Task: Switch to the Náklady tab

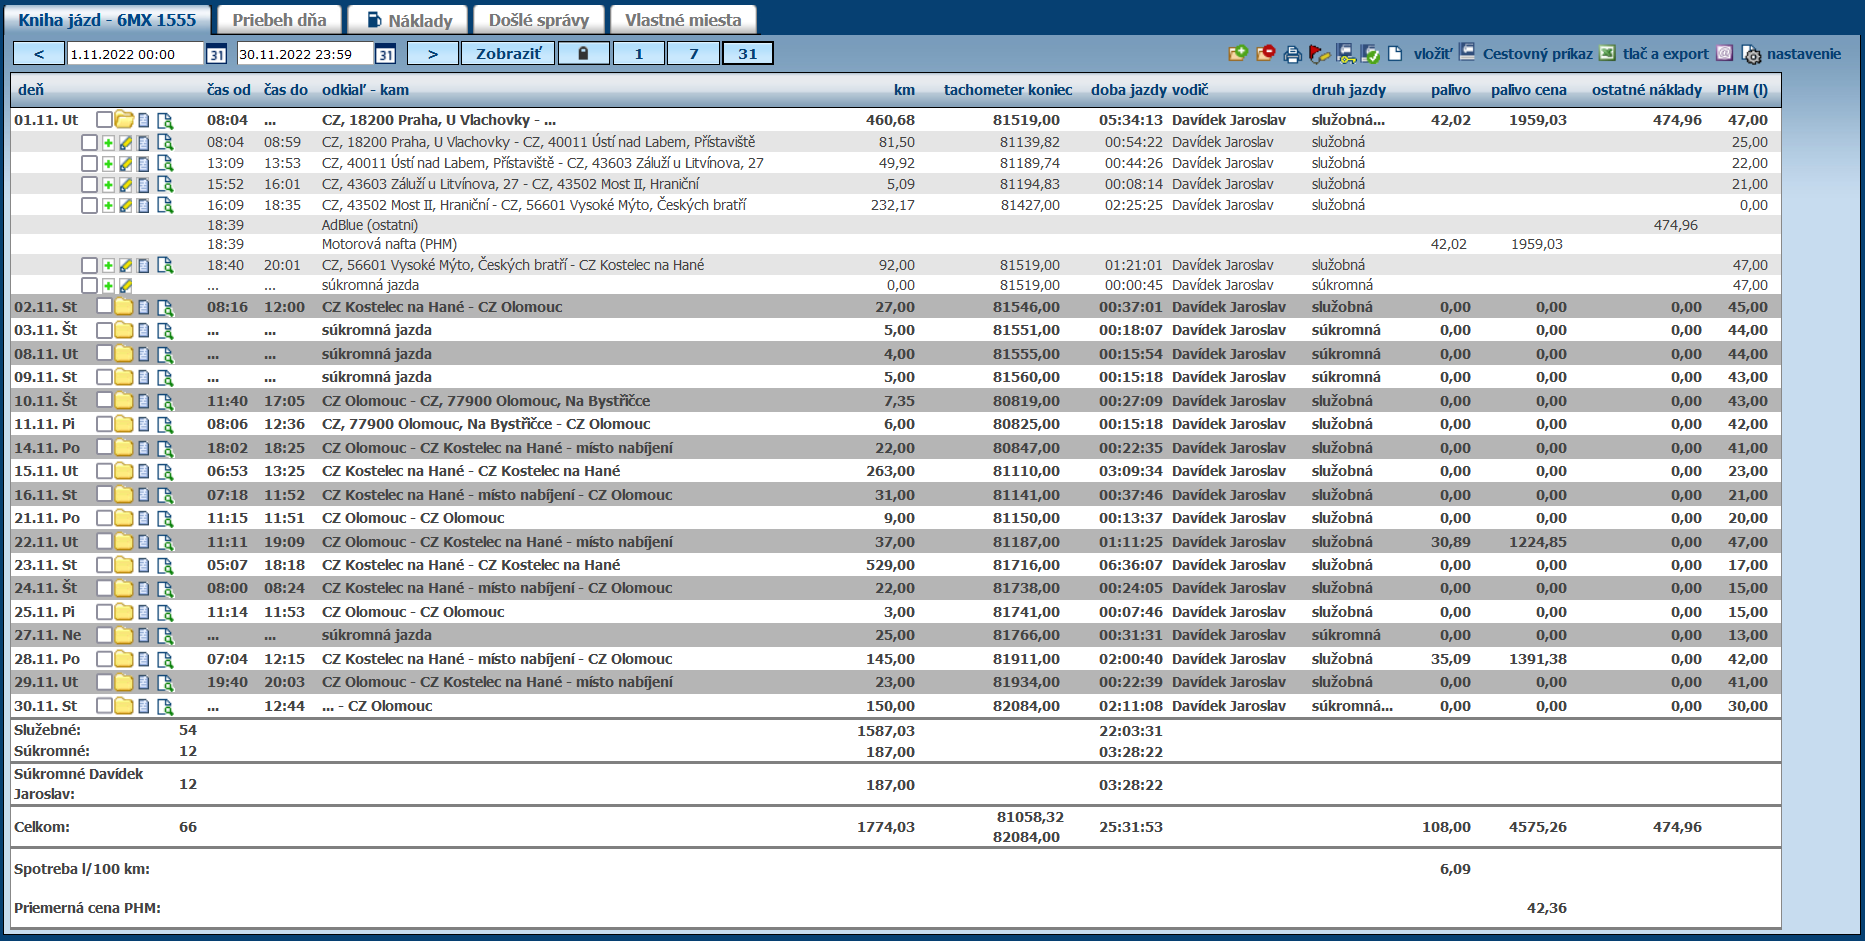Action: (x=409, y=20)
